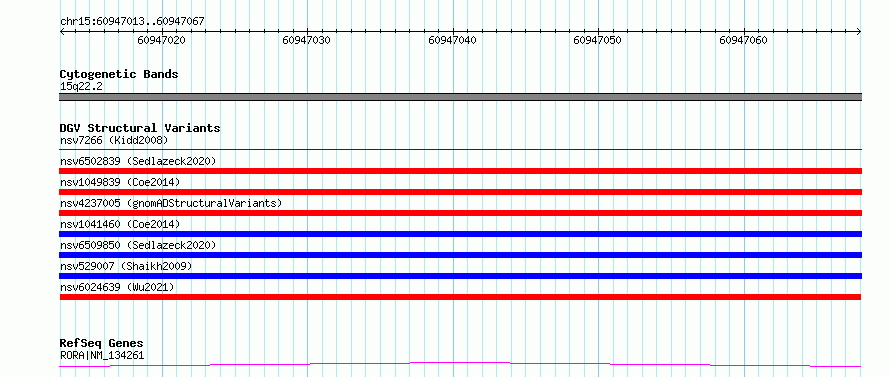Click the RORA|NM_134261 gene label
Viewport: 890px width, 377px height.
102,355
